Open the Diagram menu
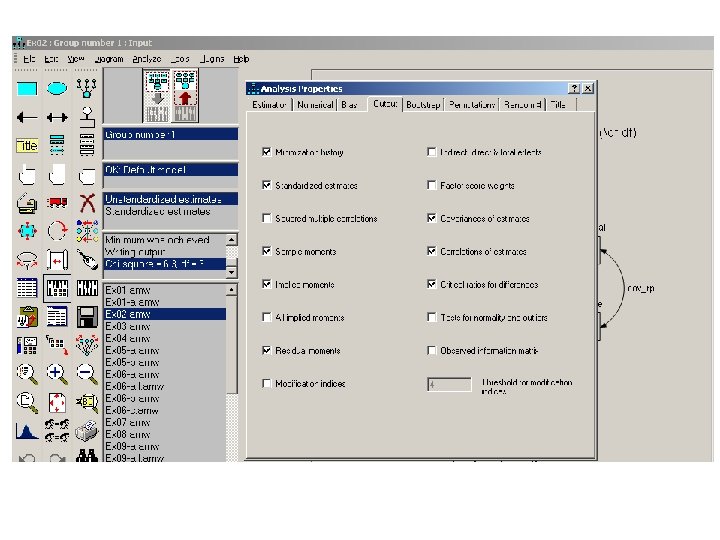Image resolution: width=720 pixels, height=540 pixels. click(109, 59)
